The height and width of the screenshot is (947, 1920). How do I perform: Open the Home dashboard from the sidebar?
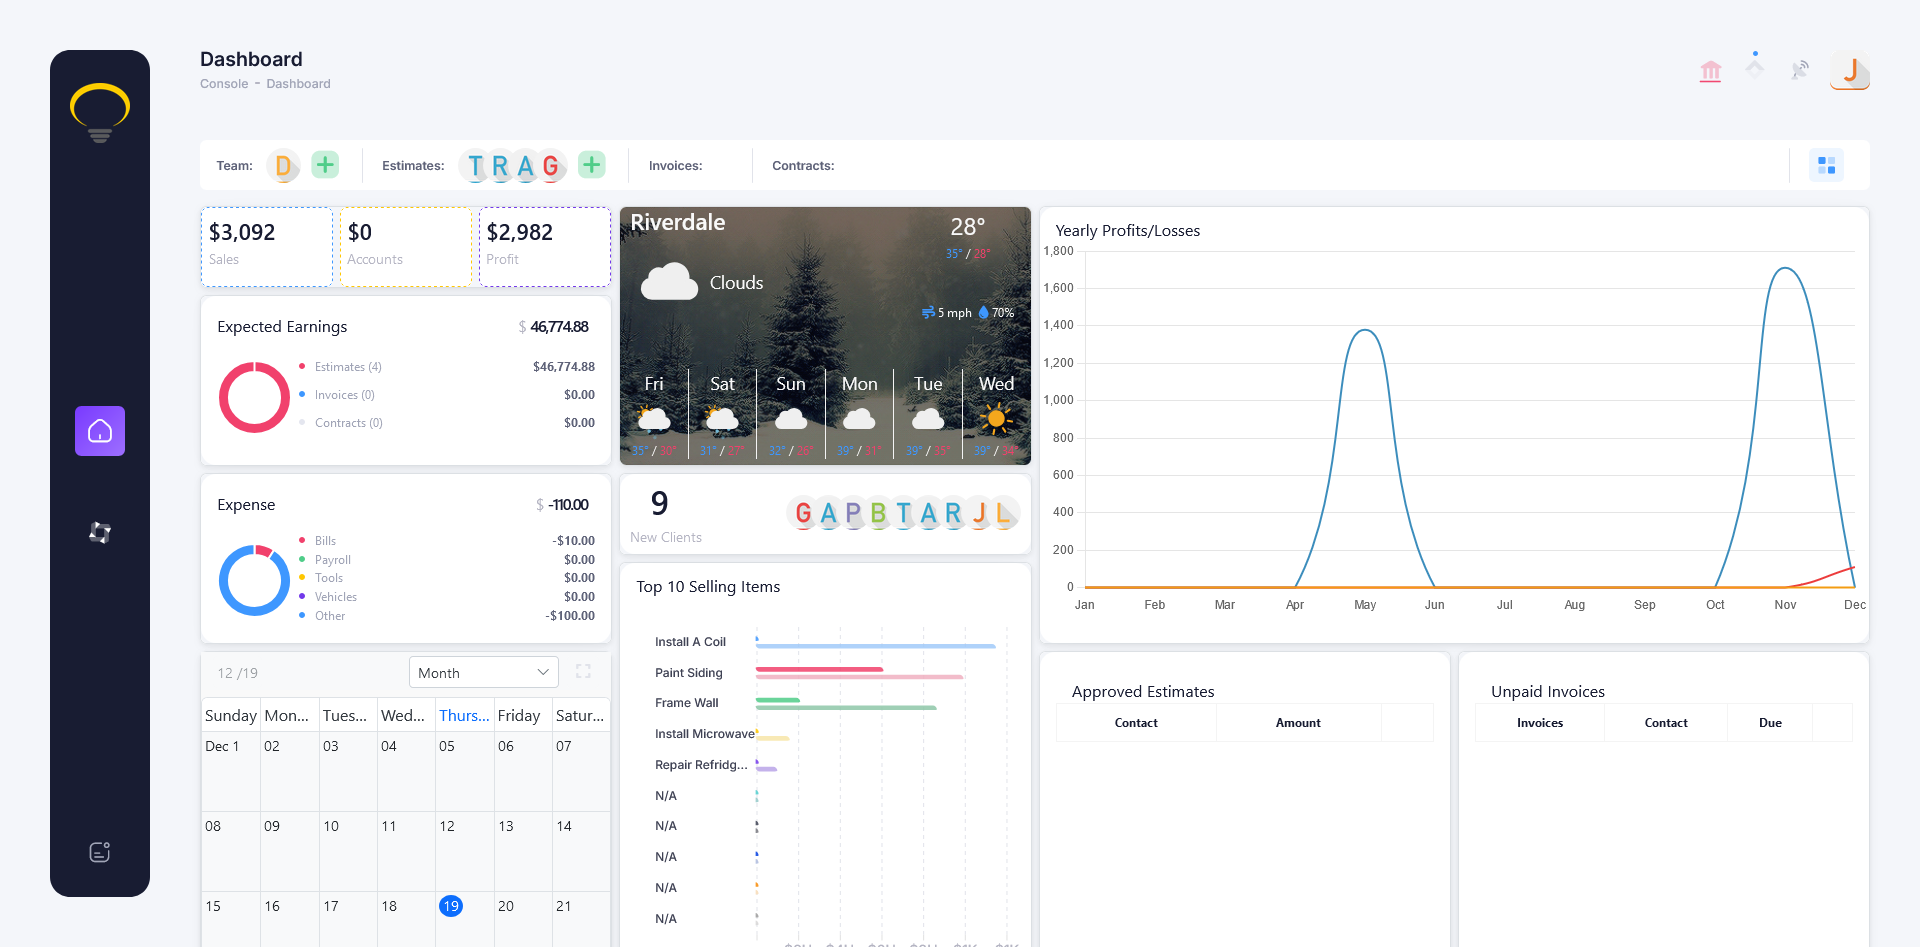[100, 431]
